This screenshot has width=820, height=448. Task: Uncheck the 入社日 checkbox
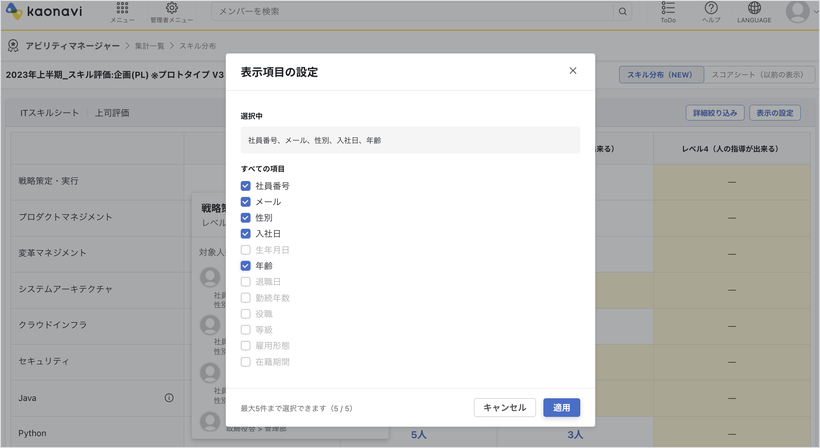(x=245, y=234)
